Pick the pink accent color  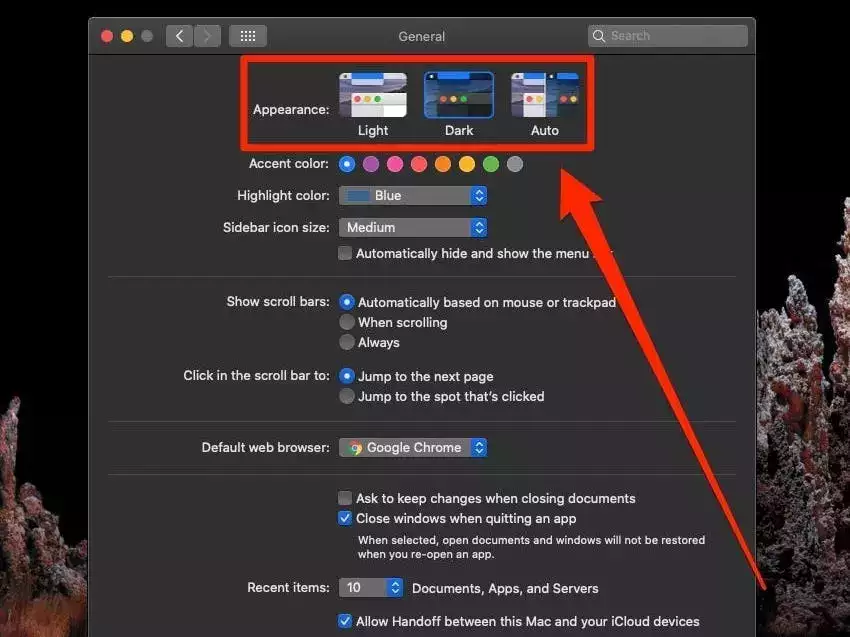395,164
